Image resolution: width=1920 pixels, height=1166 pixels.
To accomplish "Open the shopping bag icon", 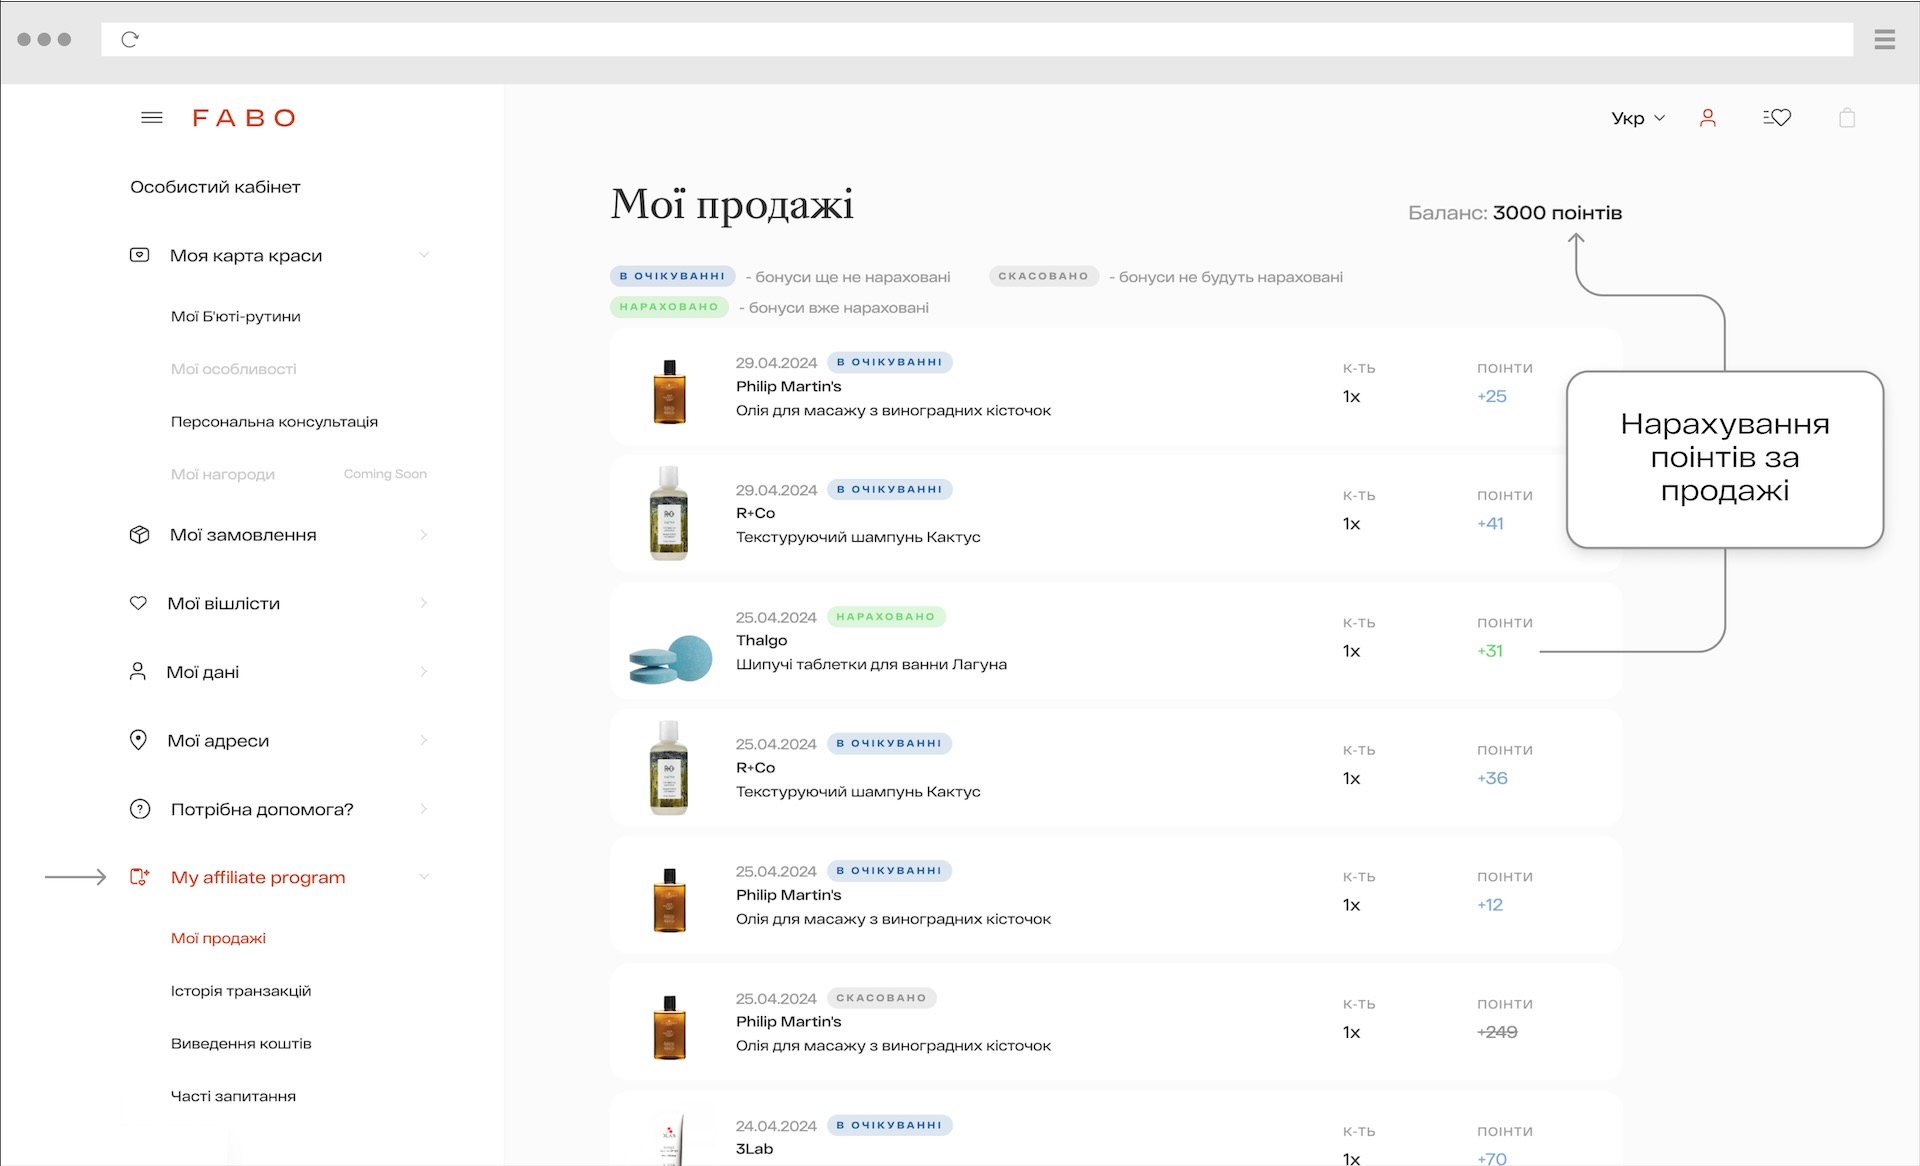I will [x=1847, y=118].
